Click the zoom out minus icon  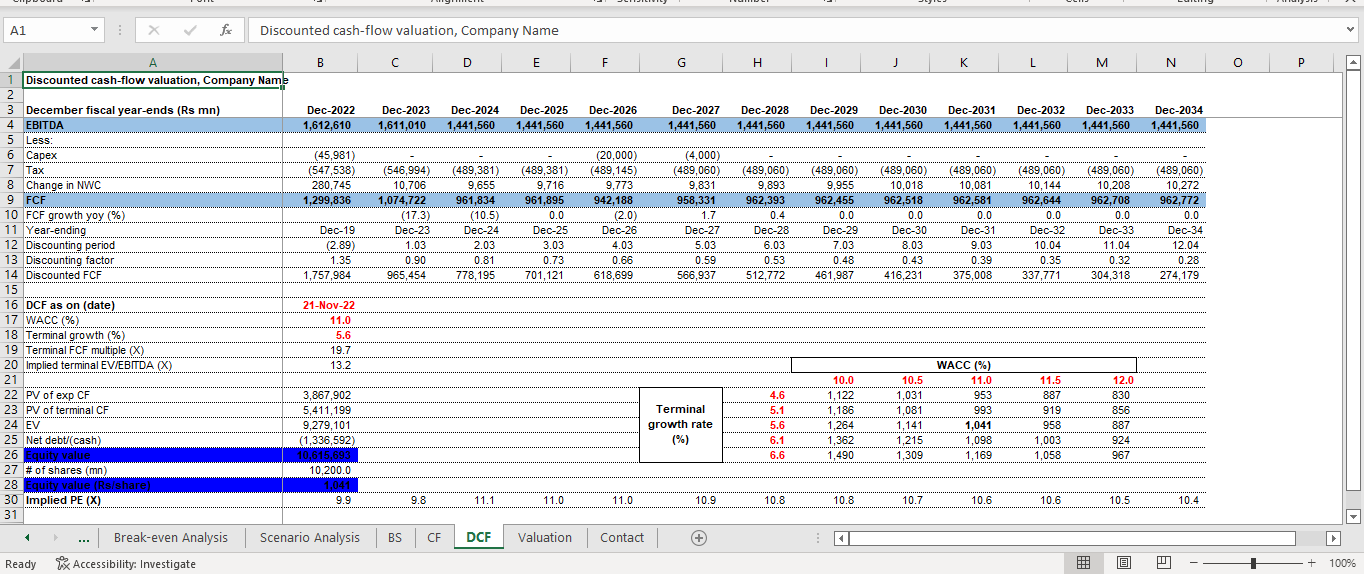coord(1193,563)
